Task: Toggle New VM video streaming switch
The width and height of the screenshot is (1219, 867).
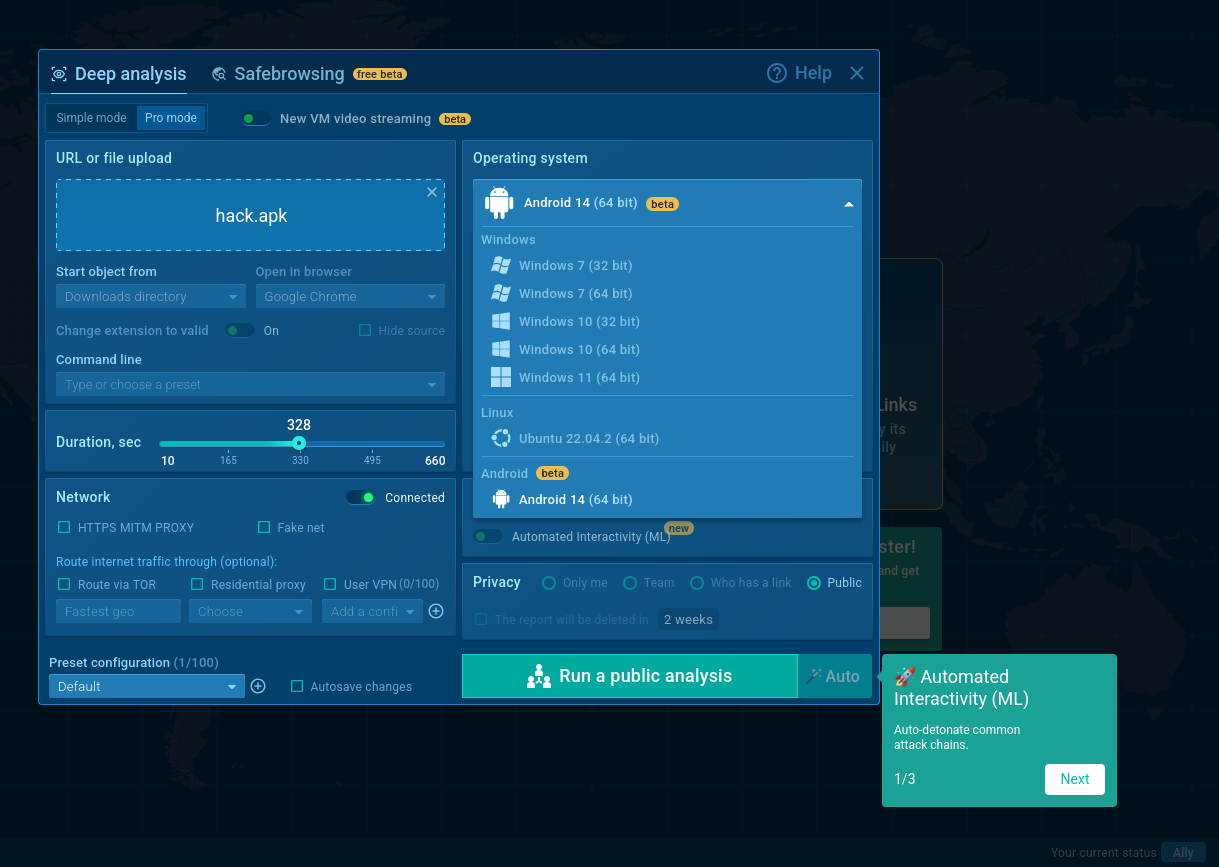Action: [x=256, y=118]
